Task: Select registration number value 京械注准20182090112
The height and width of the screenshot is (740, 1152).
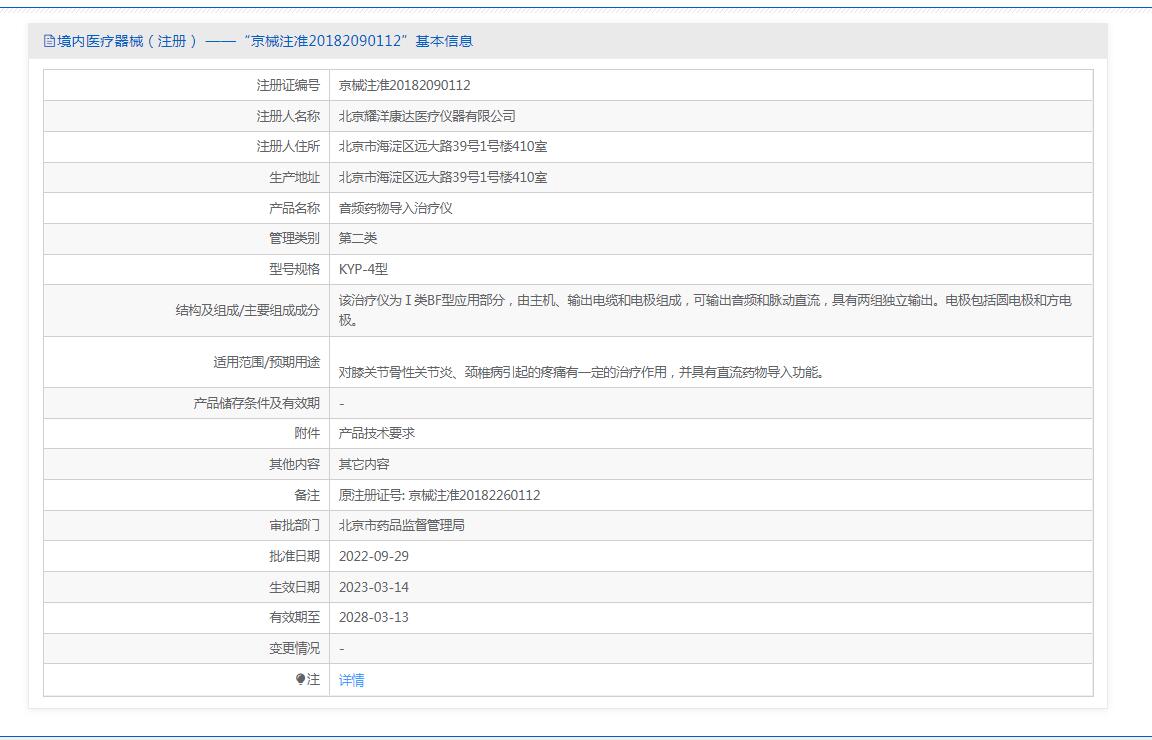Action: 404,85
